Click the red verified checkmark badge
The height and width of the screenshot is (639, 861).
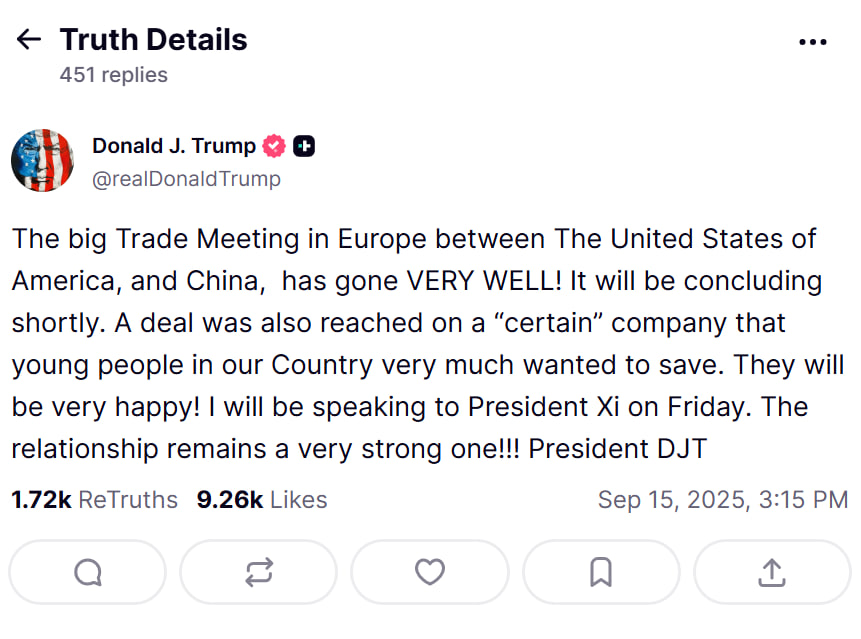click(x=274, y=146)
